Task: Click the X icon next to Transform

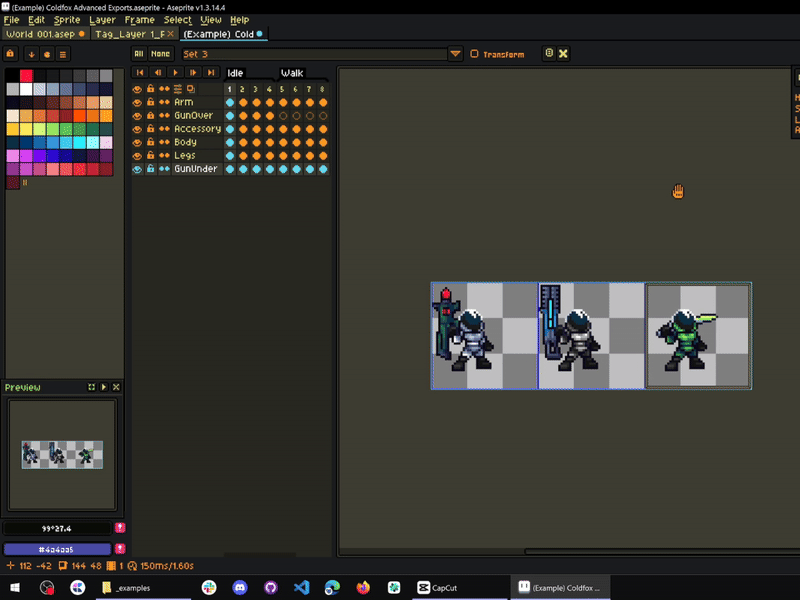Action: point(563,54)
